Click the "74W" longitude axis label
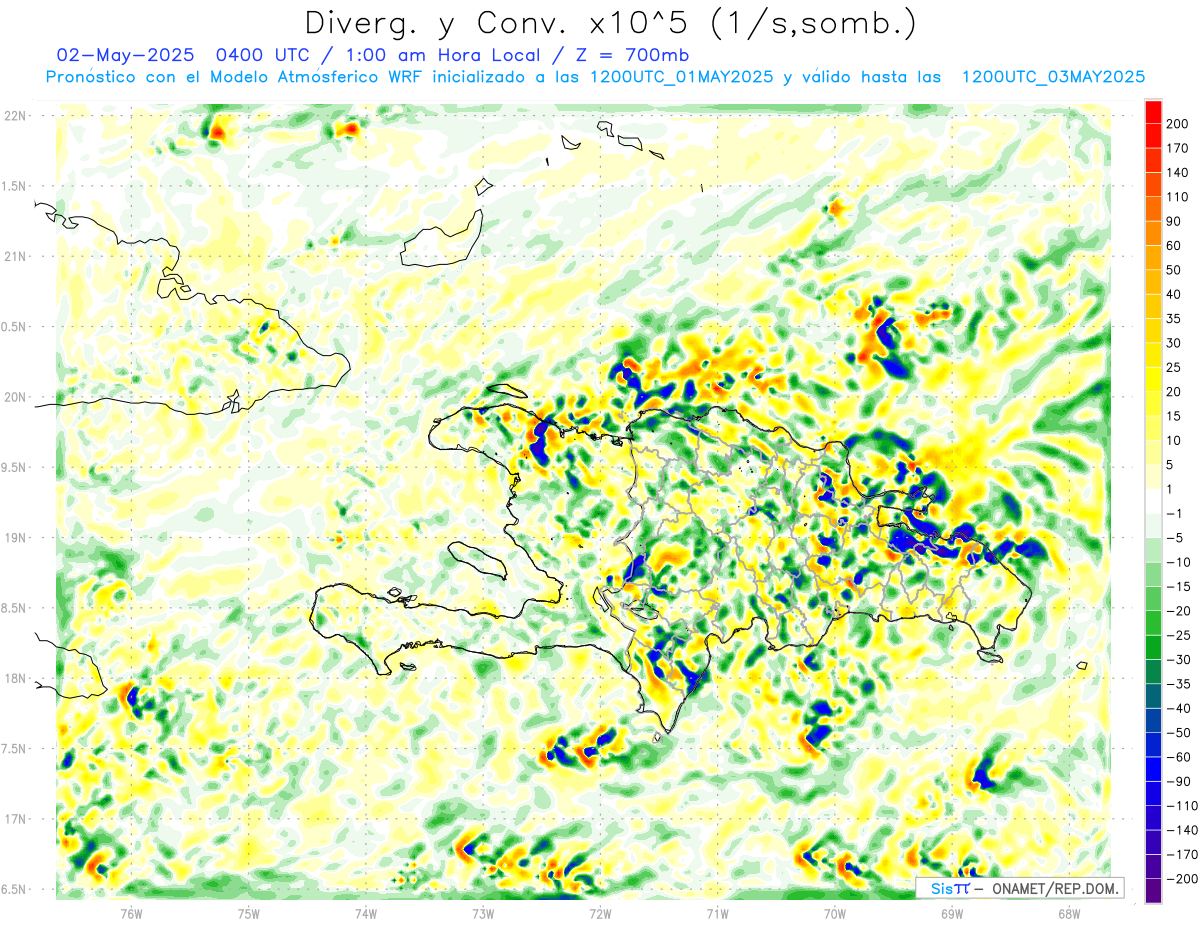 click(x=366, y=913)
